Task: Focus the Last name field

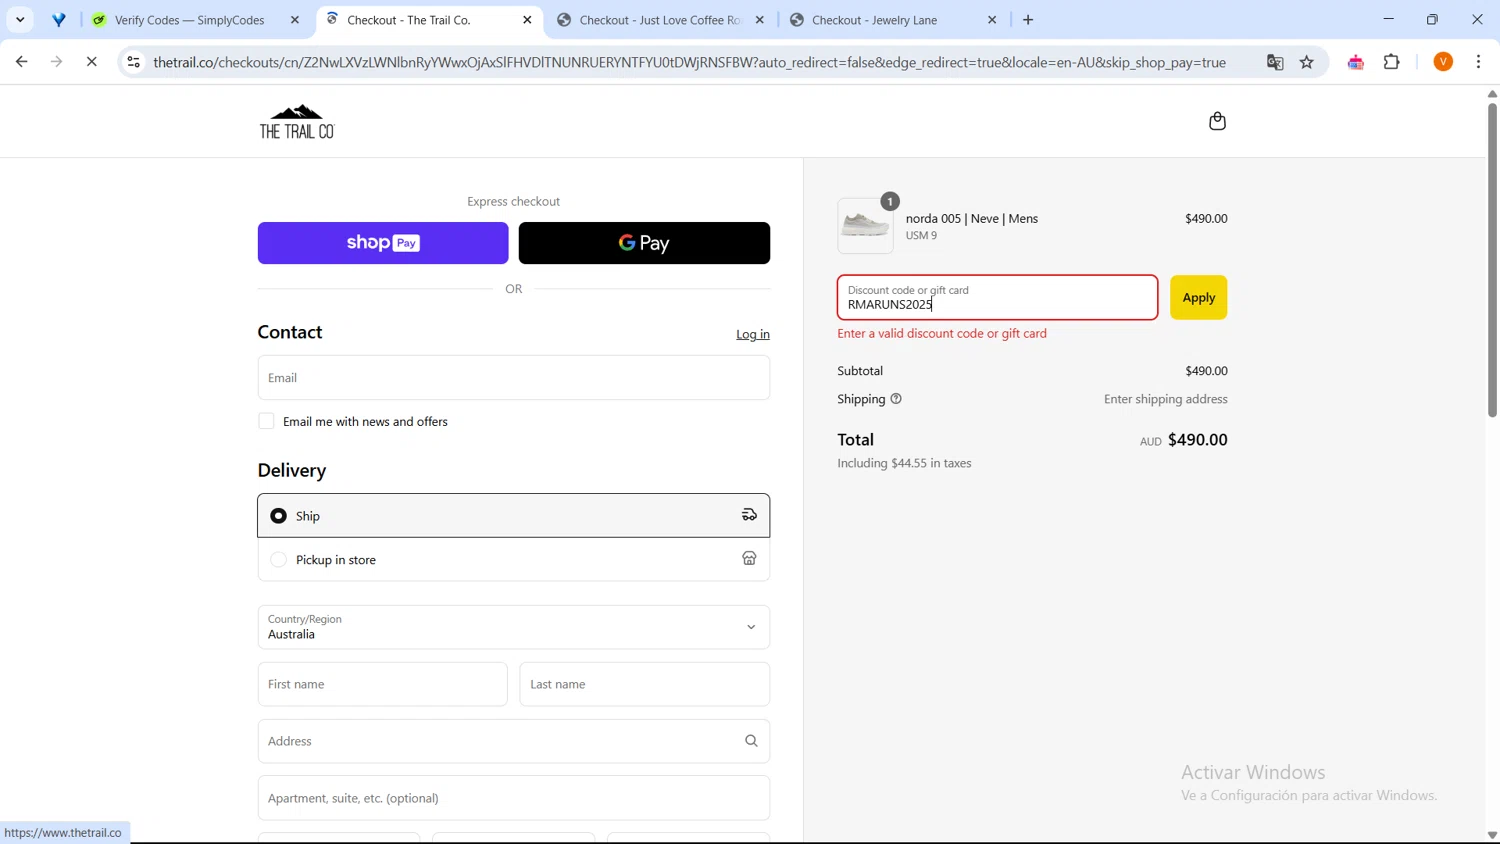Action: pos(645,684)
